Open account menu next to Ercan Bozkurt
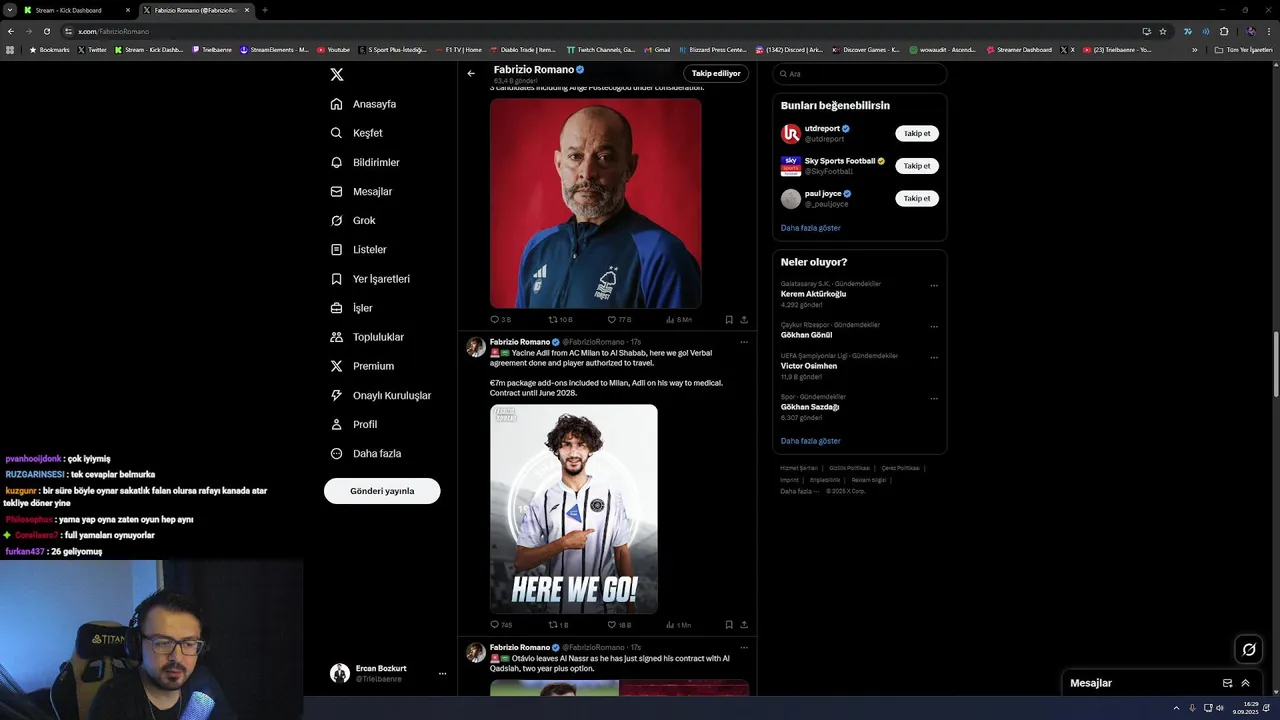This screenshot has height=720, width=1280. click(442, 674)
